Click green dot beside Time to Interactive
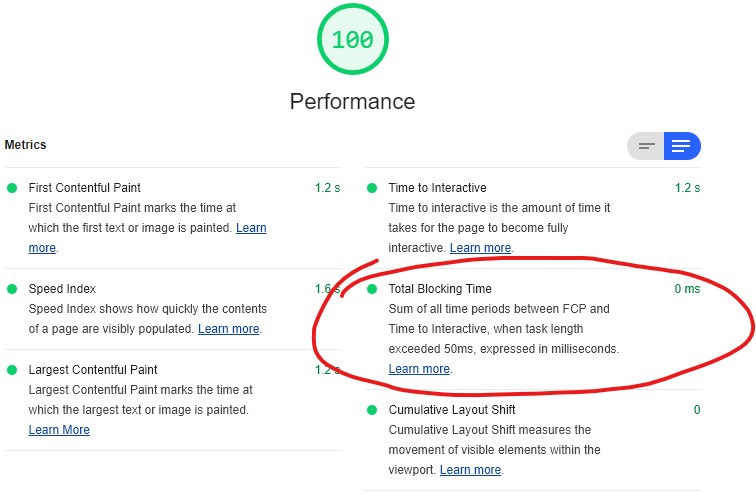The image size is (756, 494). (372, 188)
